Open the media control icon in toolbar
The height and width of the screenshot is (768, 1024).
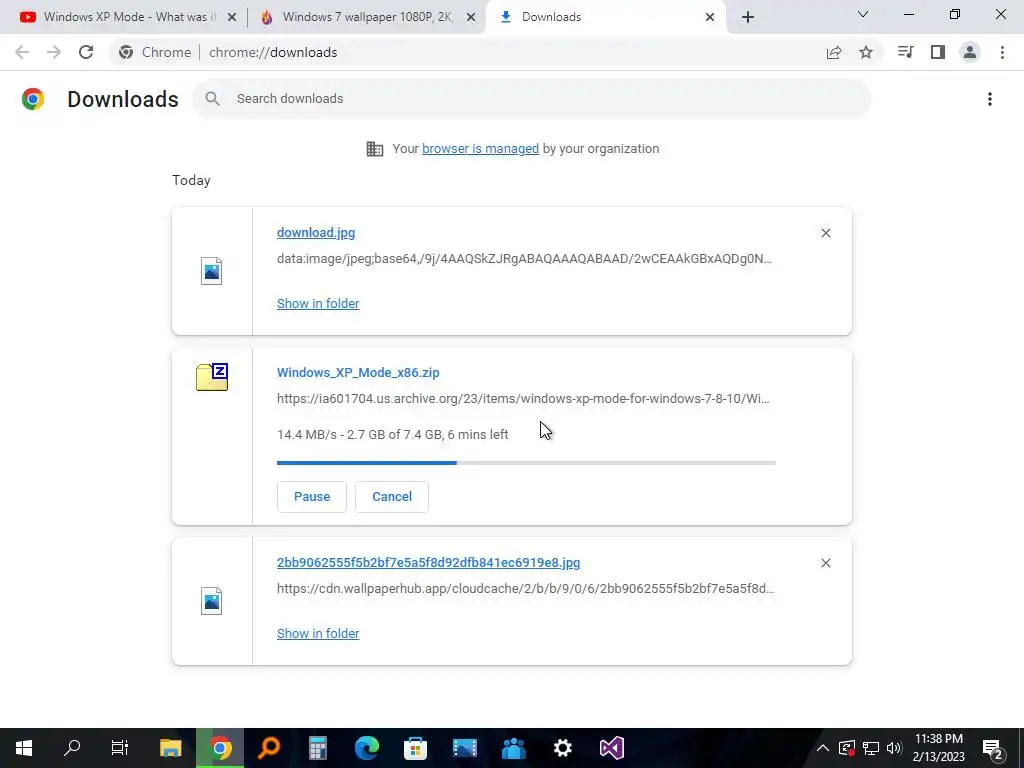[x=905, y=52]
